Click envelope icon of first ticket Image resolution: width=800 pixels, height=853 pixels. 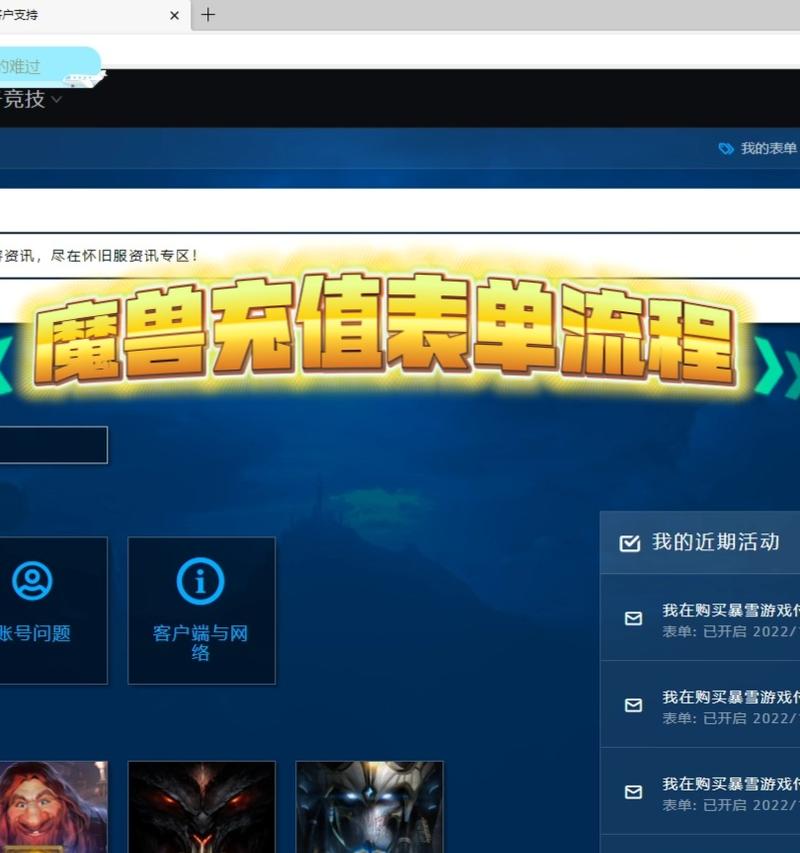(633, 619)
